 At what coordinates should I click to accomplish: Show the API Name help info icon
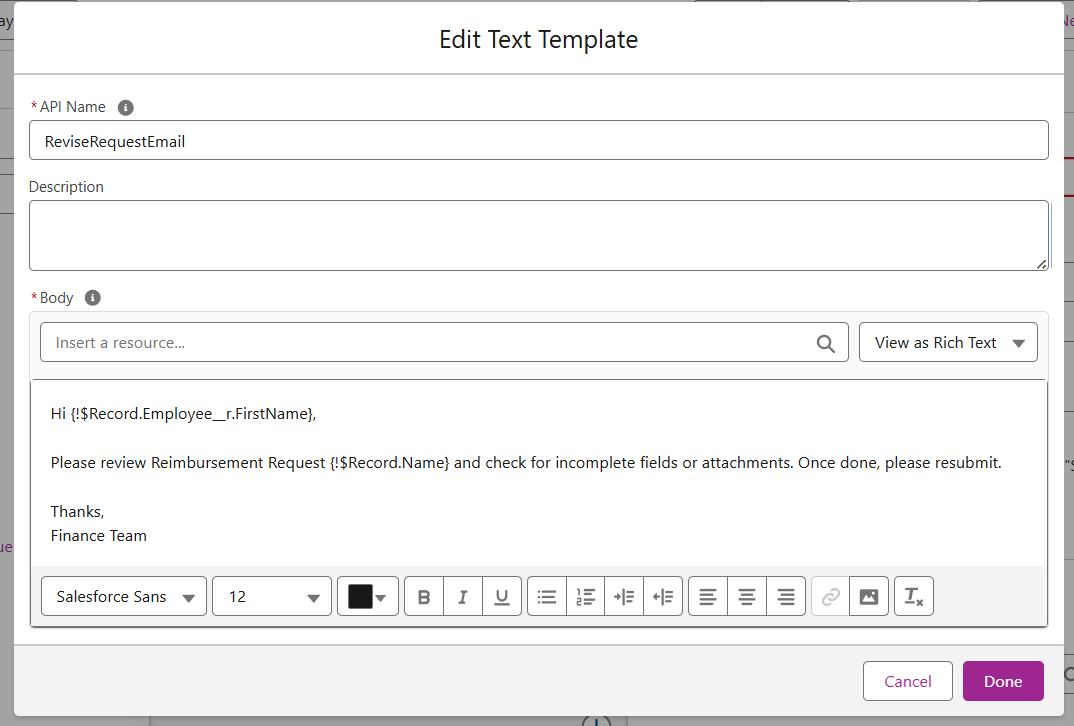[126, 107]
